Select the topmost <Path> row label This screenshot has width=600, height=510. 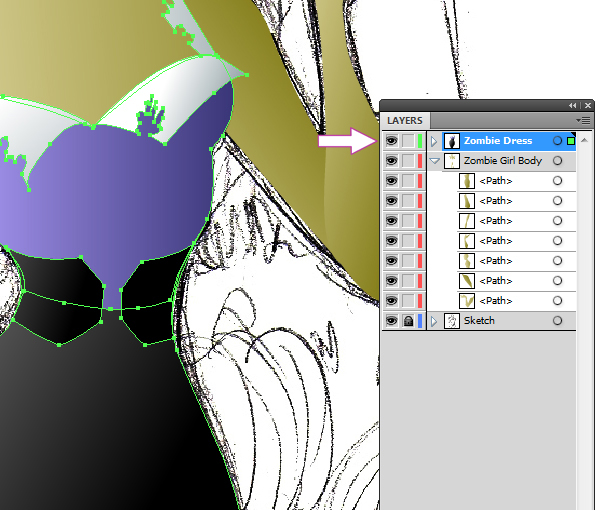coord(496,181)
